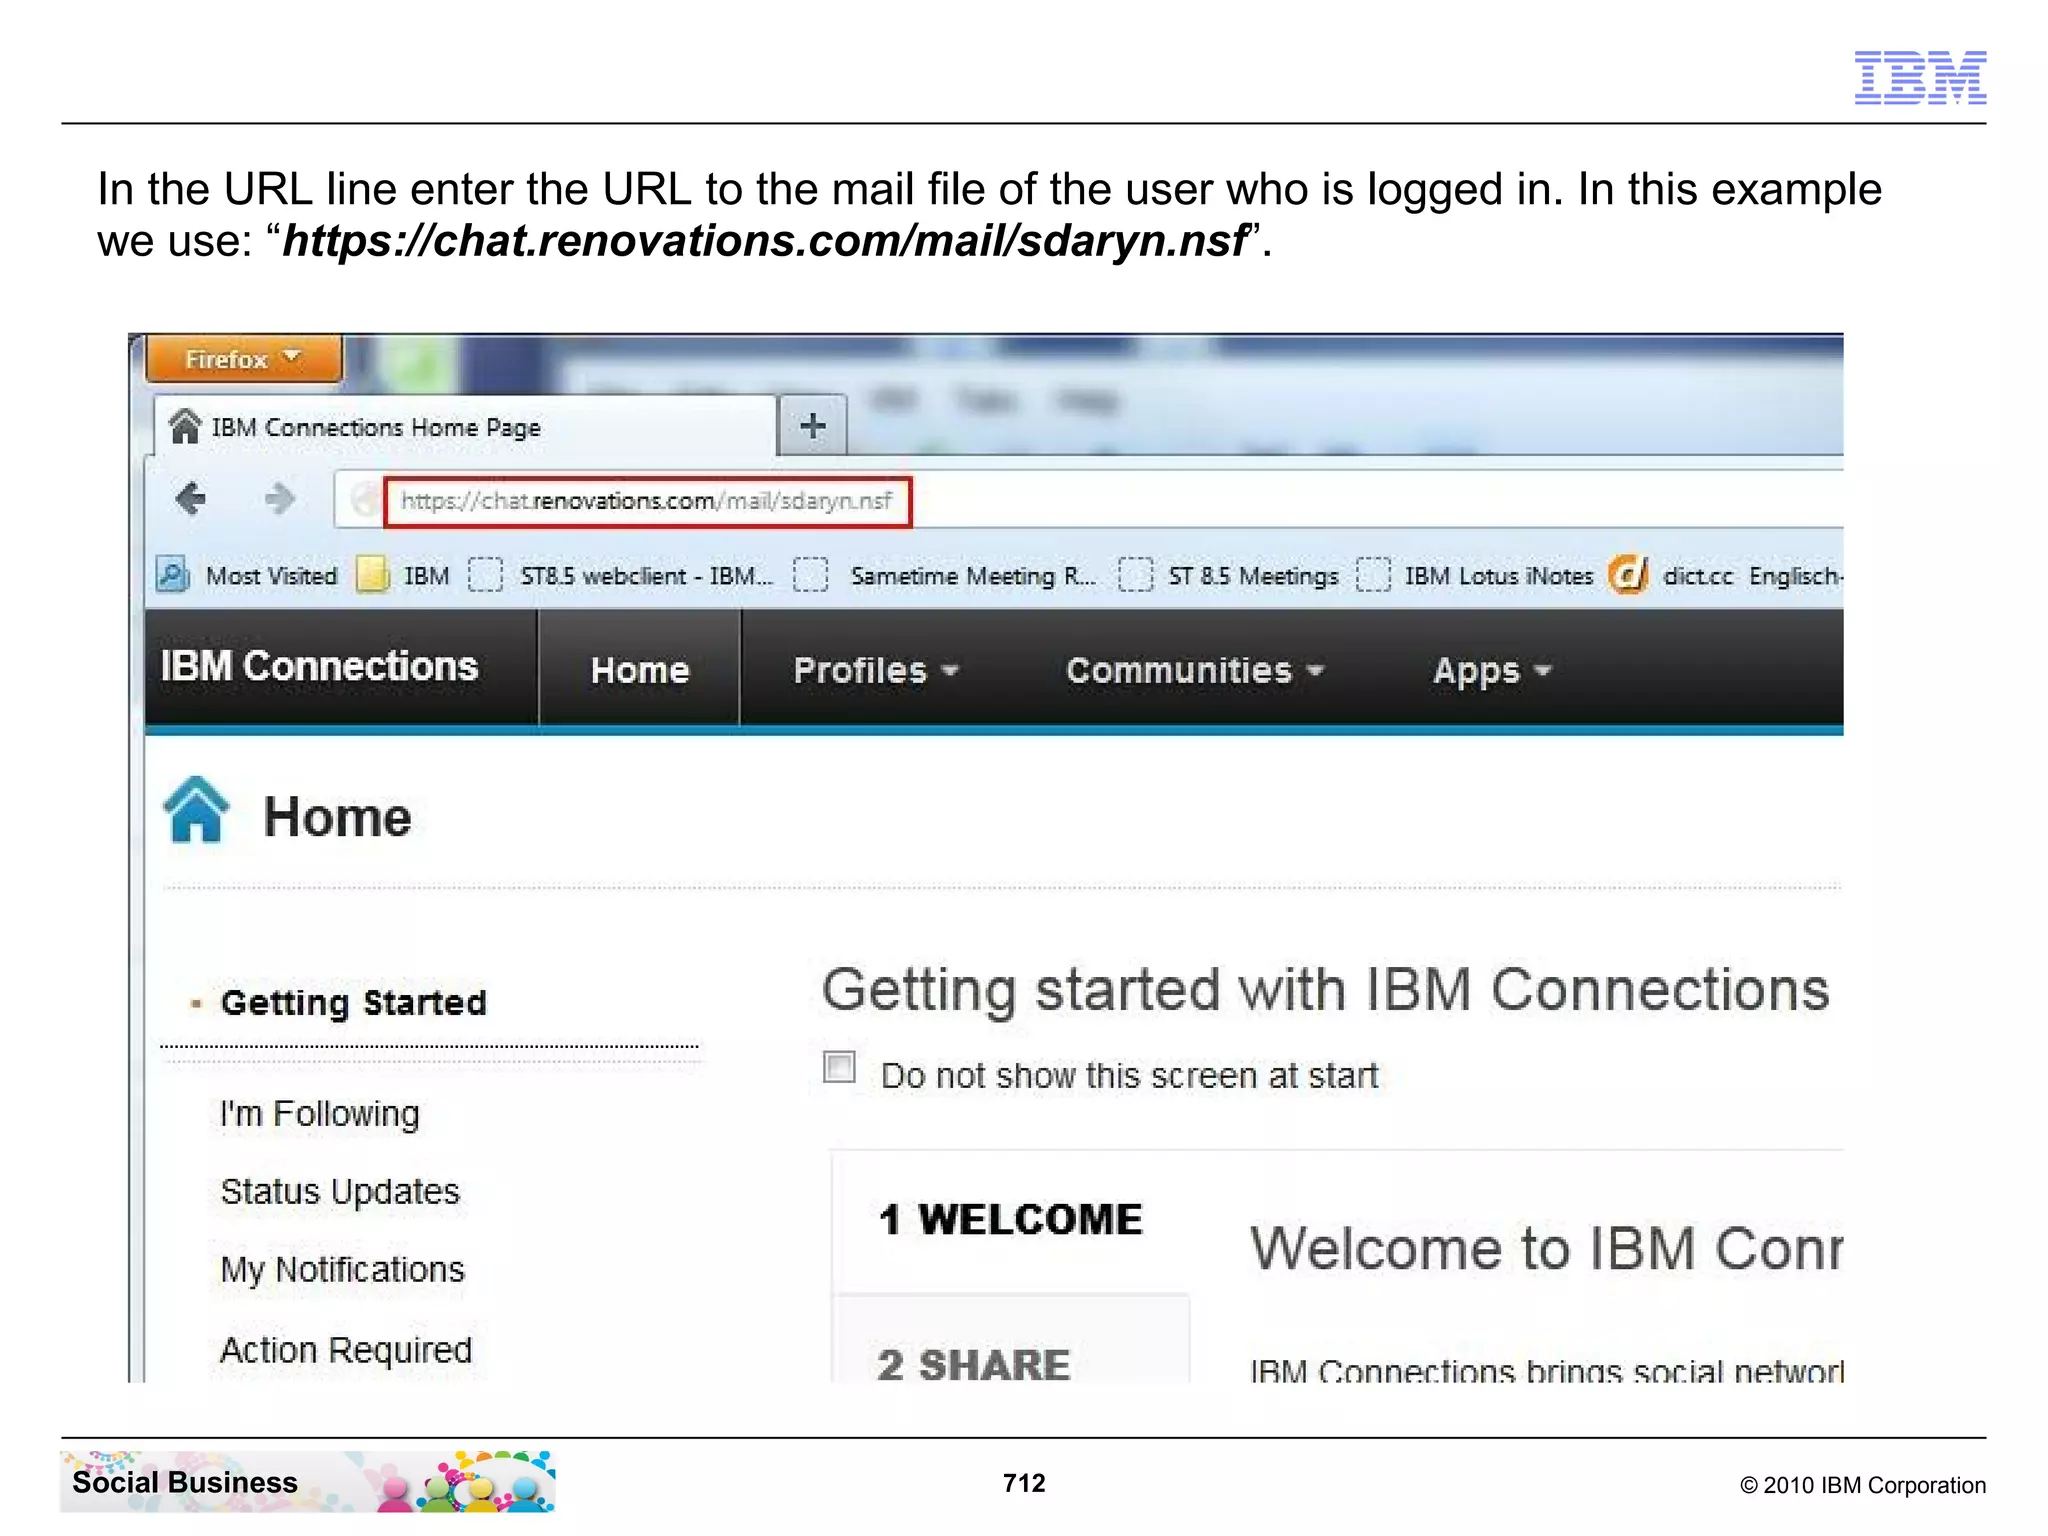Open the Sametime Meeting R... bookmark
The image size is (2048, 1536).
(973, 576)
